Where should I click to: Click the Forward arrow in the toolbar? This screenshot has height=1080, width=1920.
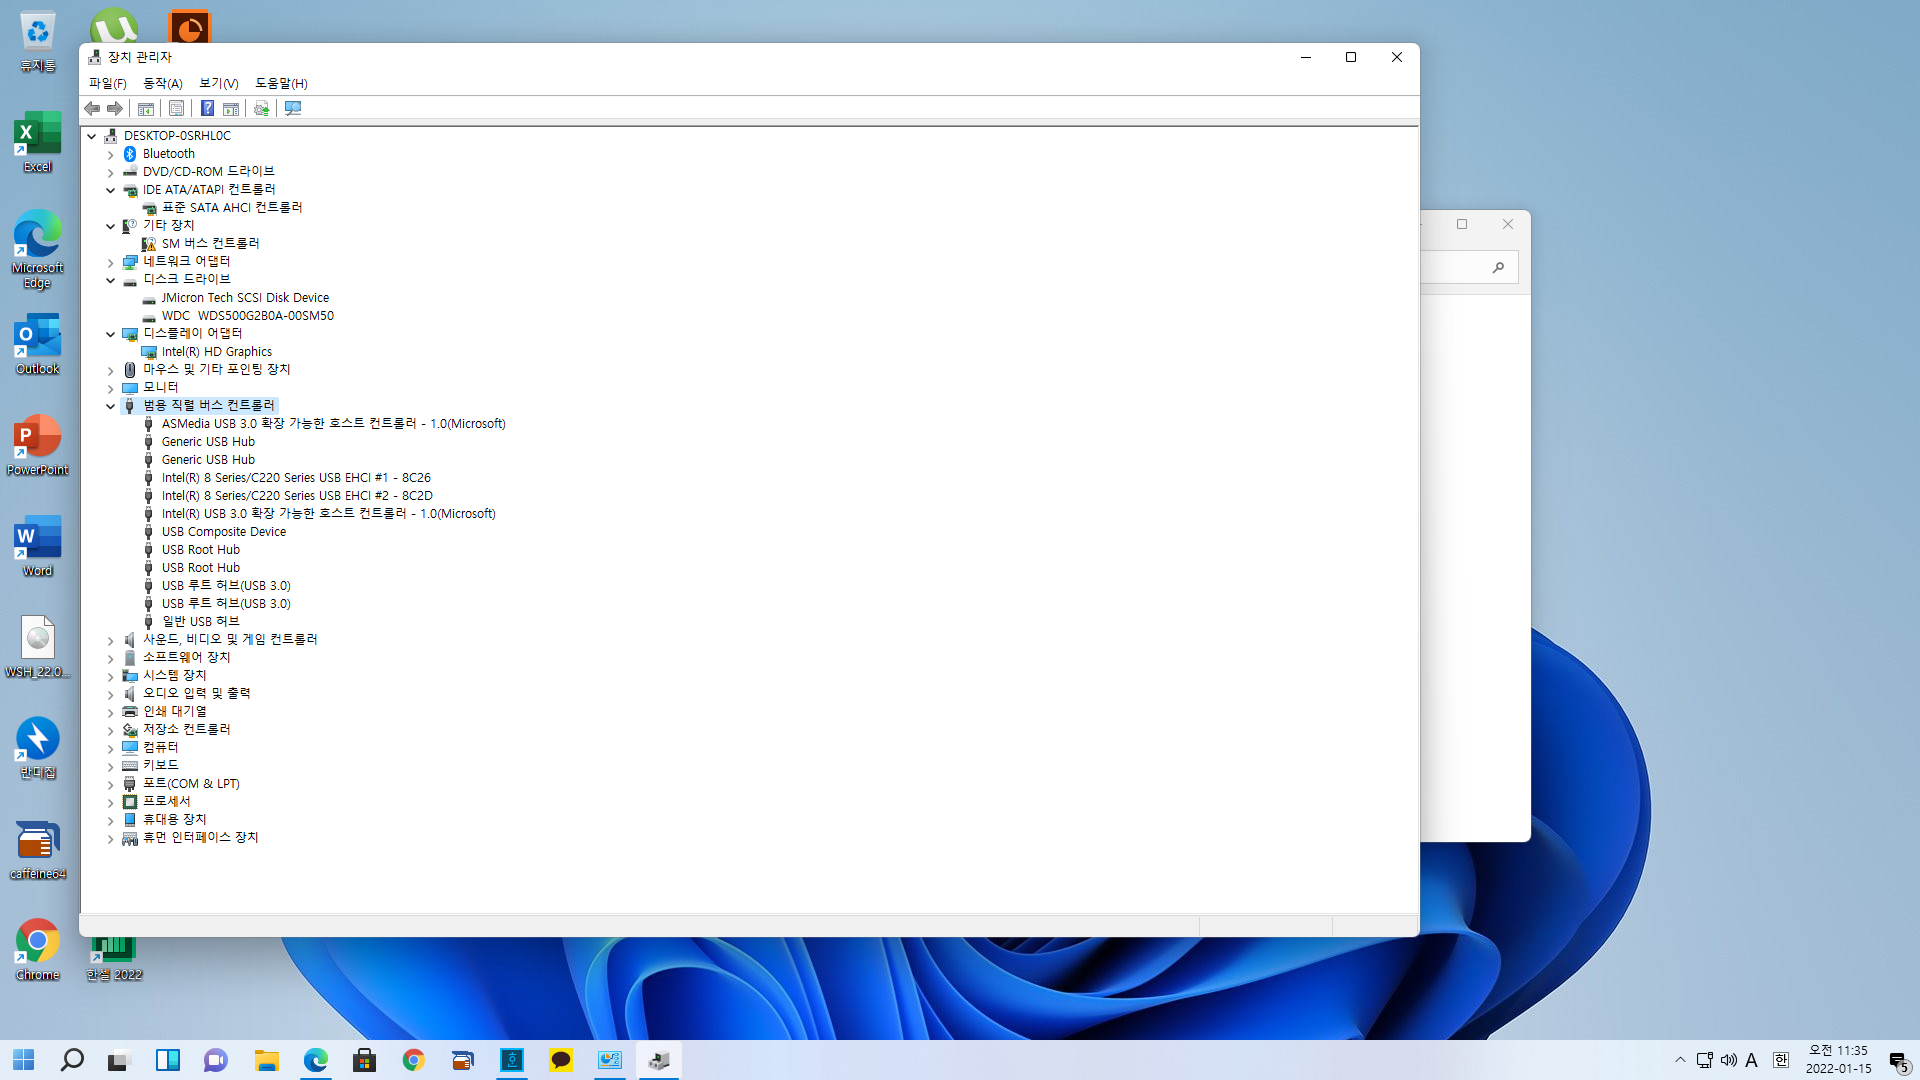pyautogui.click(x=115, y=108)
